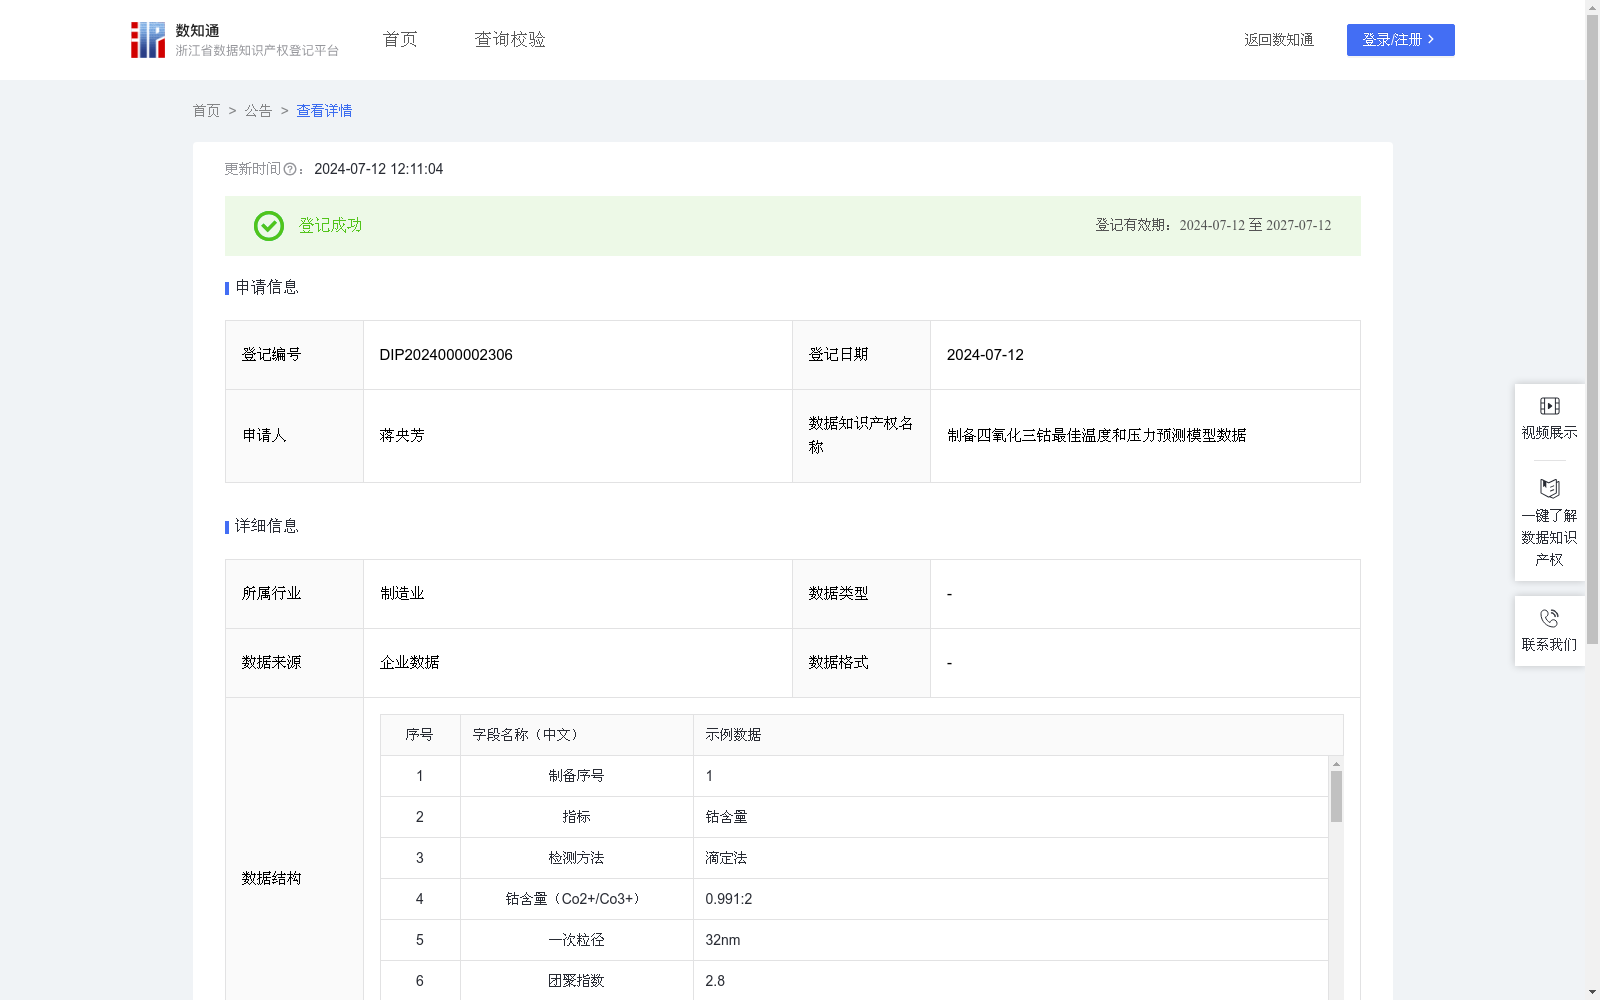Viewport: 1600px width, 1000px height.
Task: Click the page vertical scrollbar
Action: click(x=1593, y=330)
